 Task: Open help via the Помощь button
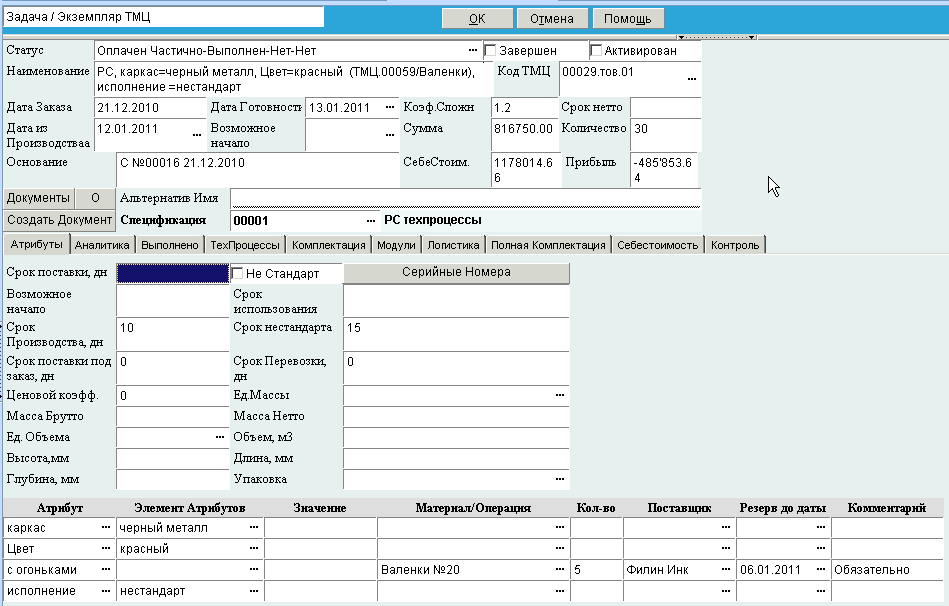[x=628, y=18]
